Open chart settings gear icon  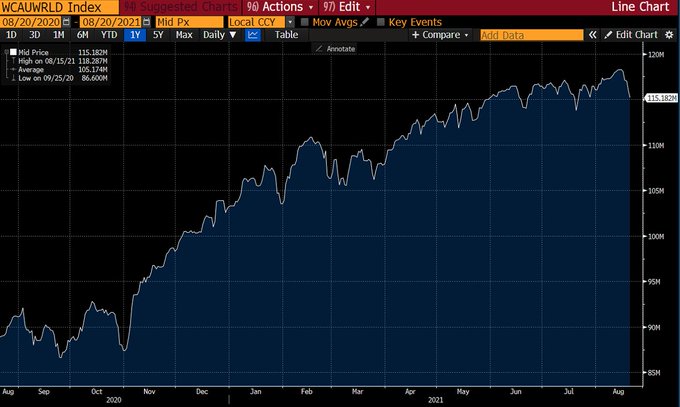670,35
